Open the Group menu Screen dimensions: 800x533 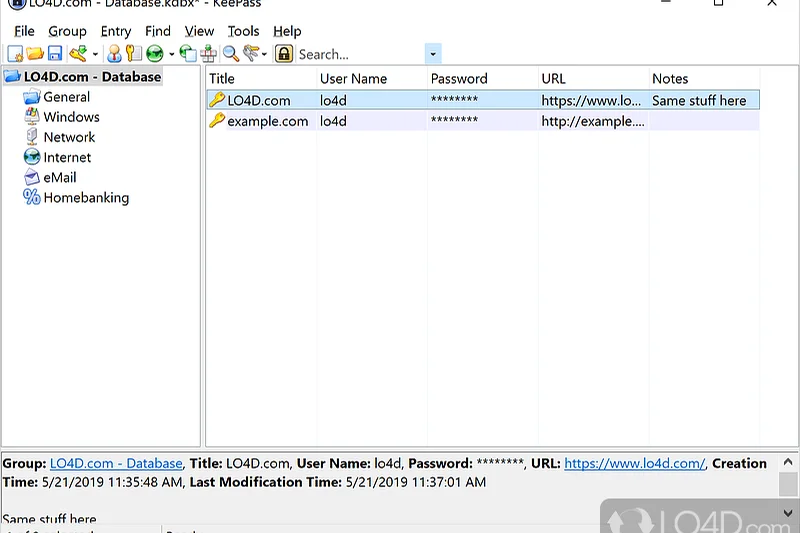pyautogui.click(x=67, y=31)
